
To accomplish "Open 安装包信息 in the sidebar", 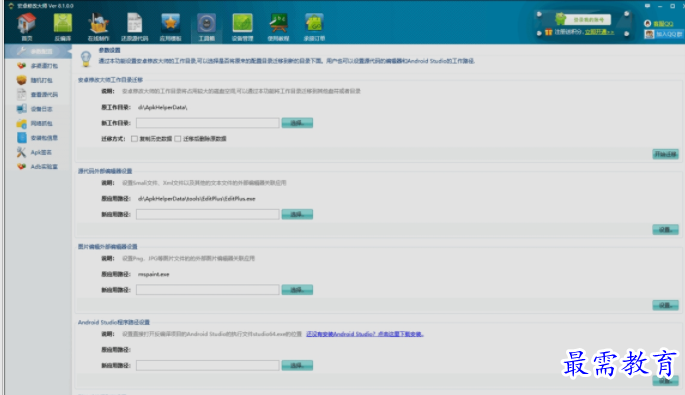I will 38,138.
